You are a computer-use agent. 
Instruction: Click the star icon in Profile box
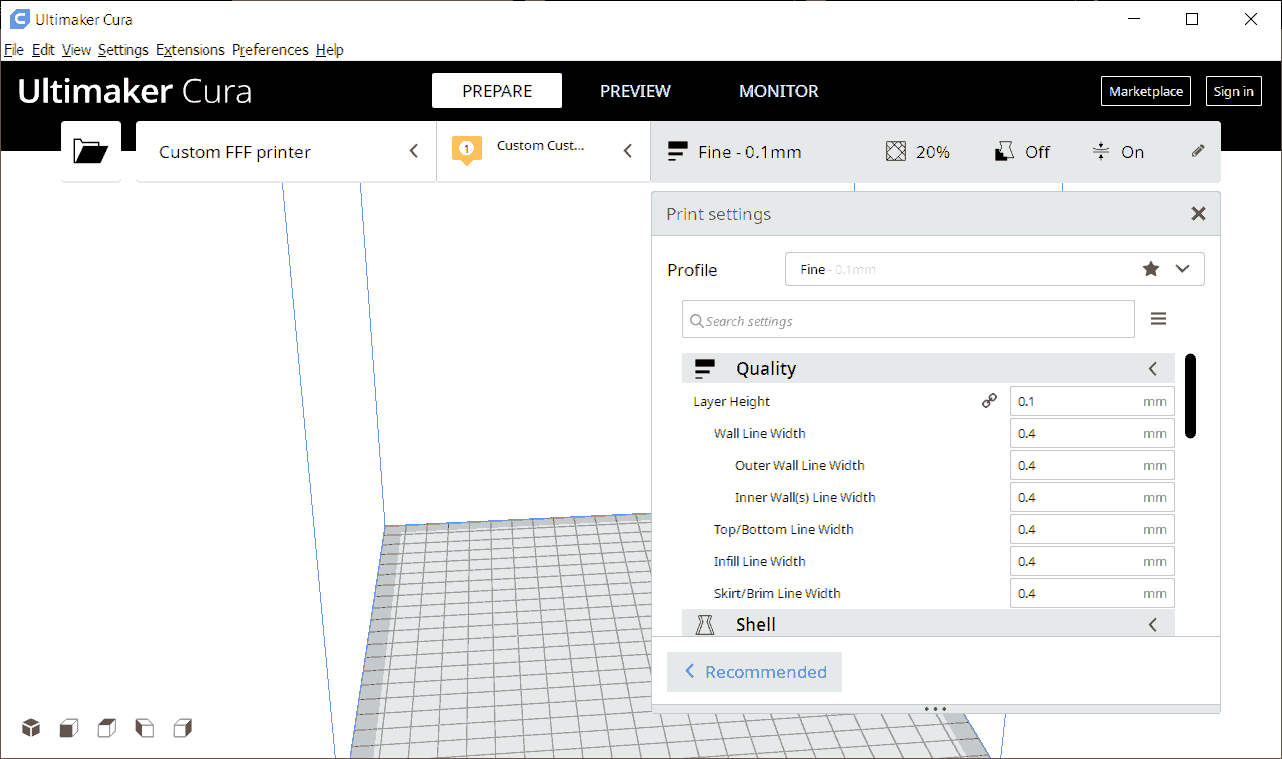pyautogui.click(x=1151, y=269)
